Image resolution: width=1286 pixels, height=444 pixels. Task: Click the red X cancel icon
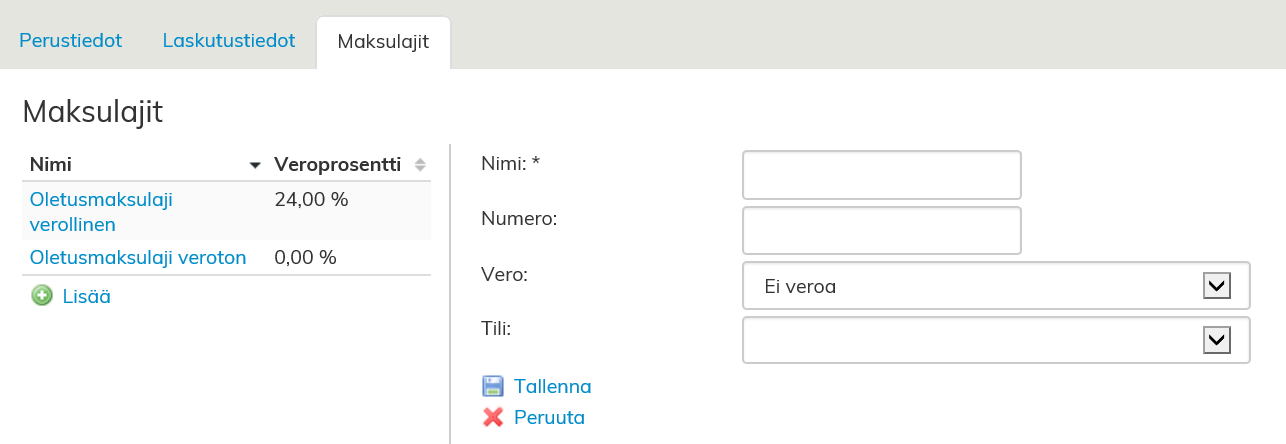(493, 418)
